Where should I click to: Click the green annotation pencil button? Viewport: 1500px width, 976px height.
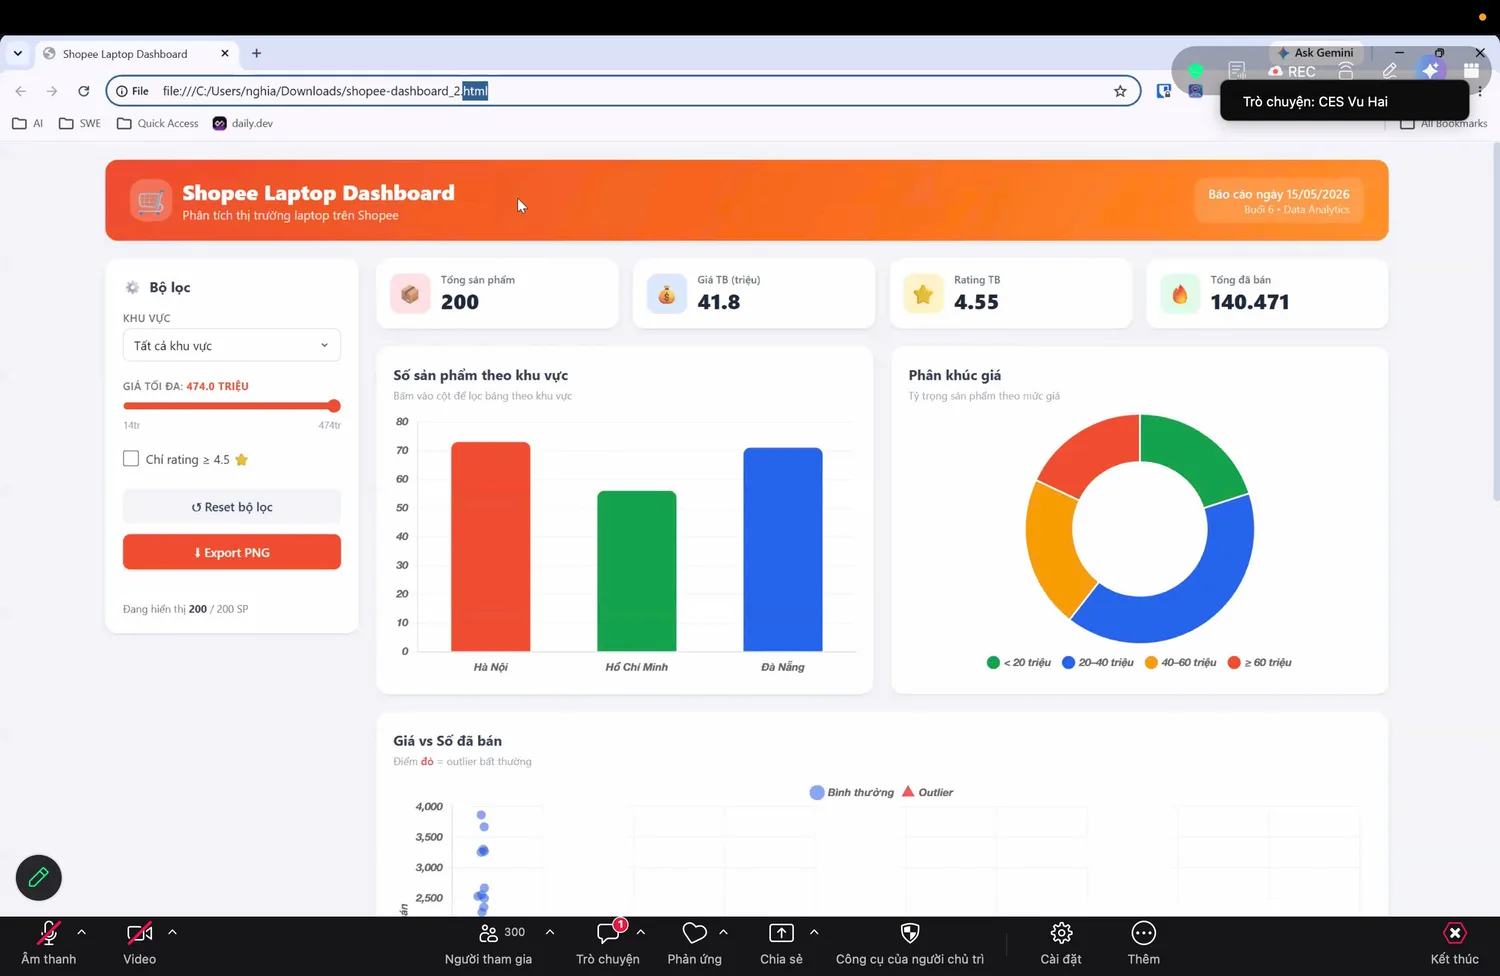click(x=39, y=878)
